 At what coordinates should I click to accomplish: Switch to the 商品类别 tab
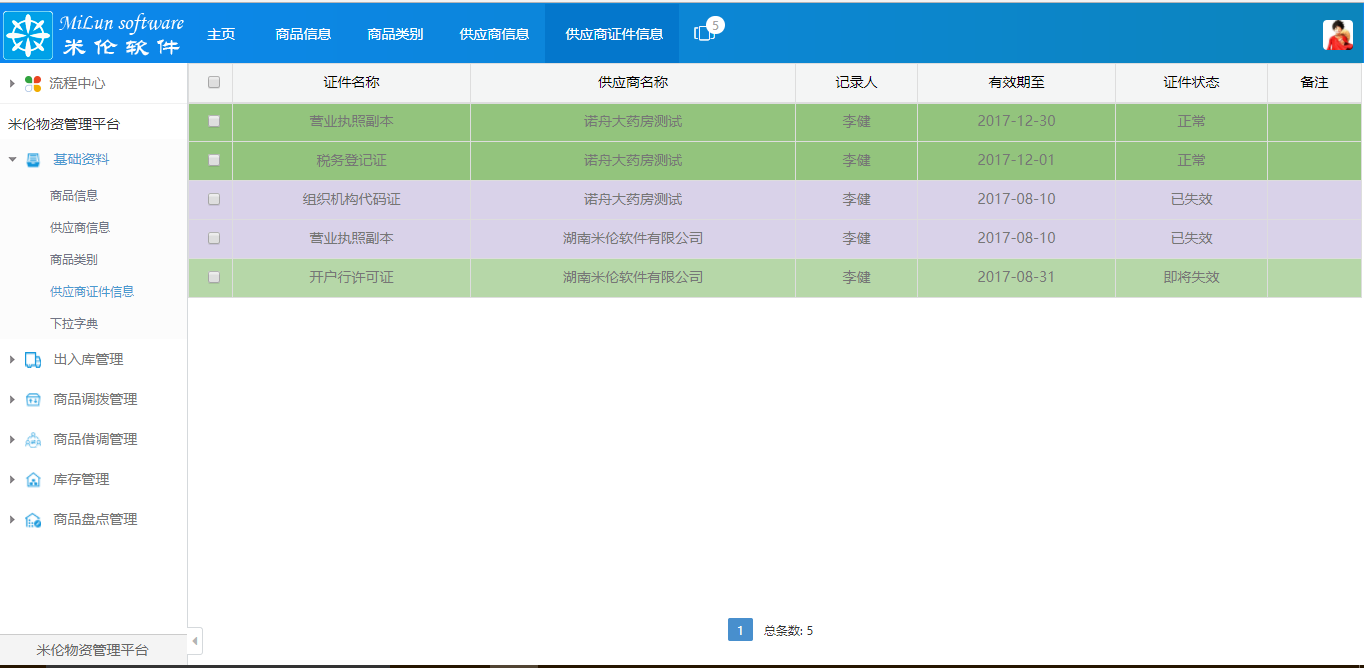tap(395, 32)
